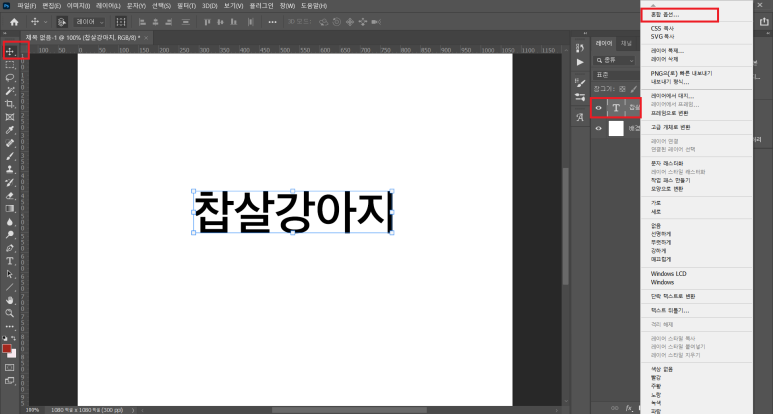Open the 필터(T) menu
773x414 pixels.
[x=186, y=6]
